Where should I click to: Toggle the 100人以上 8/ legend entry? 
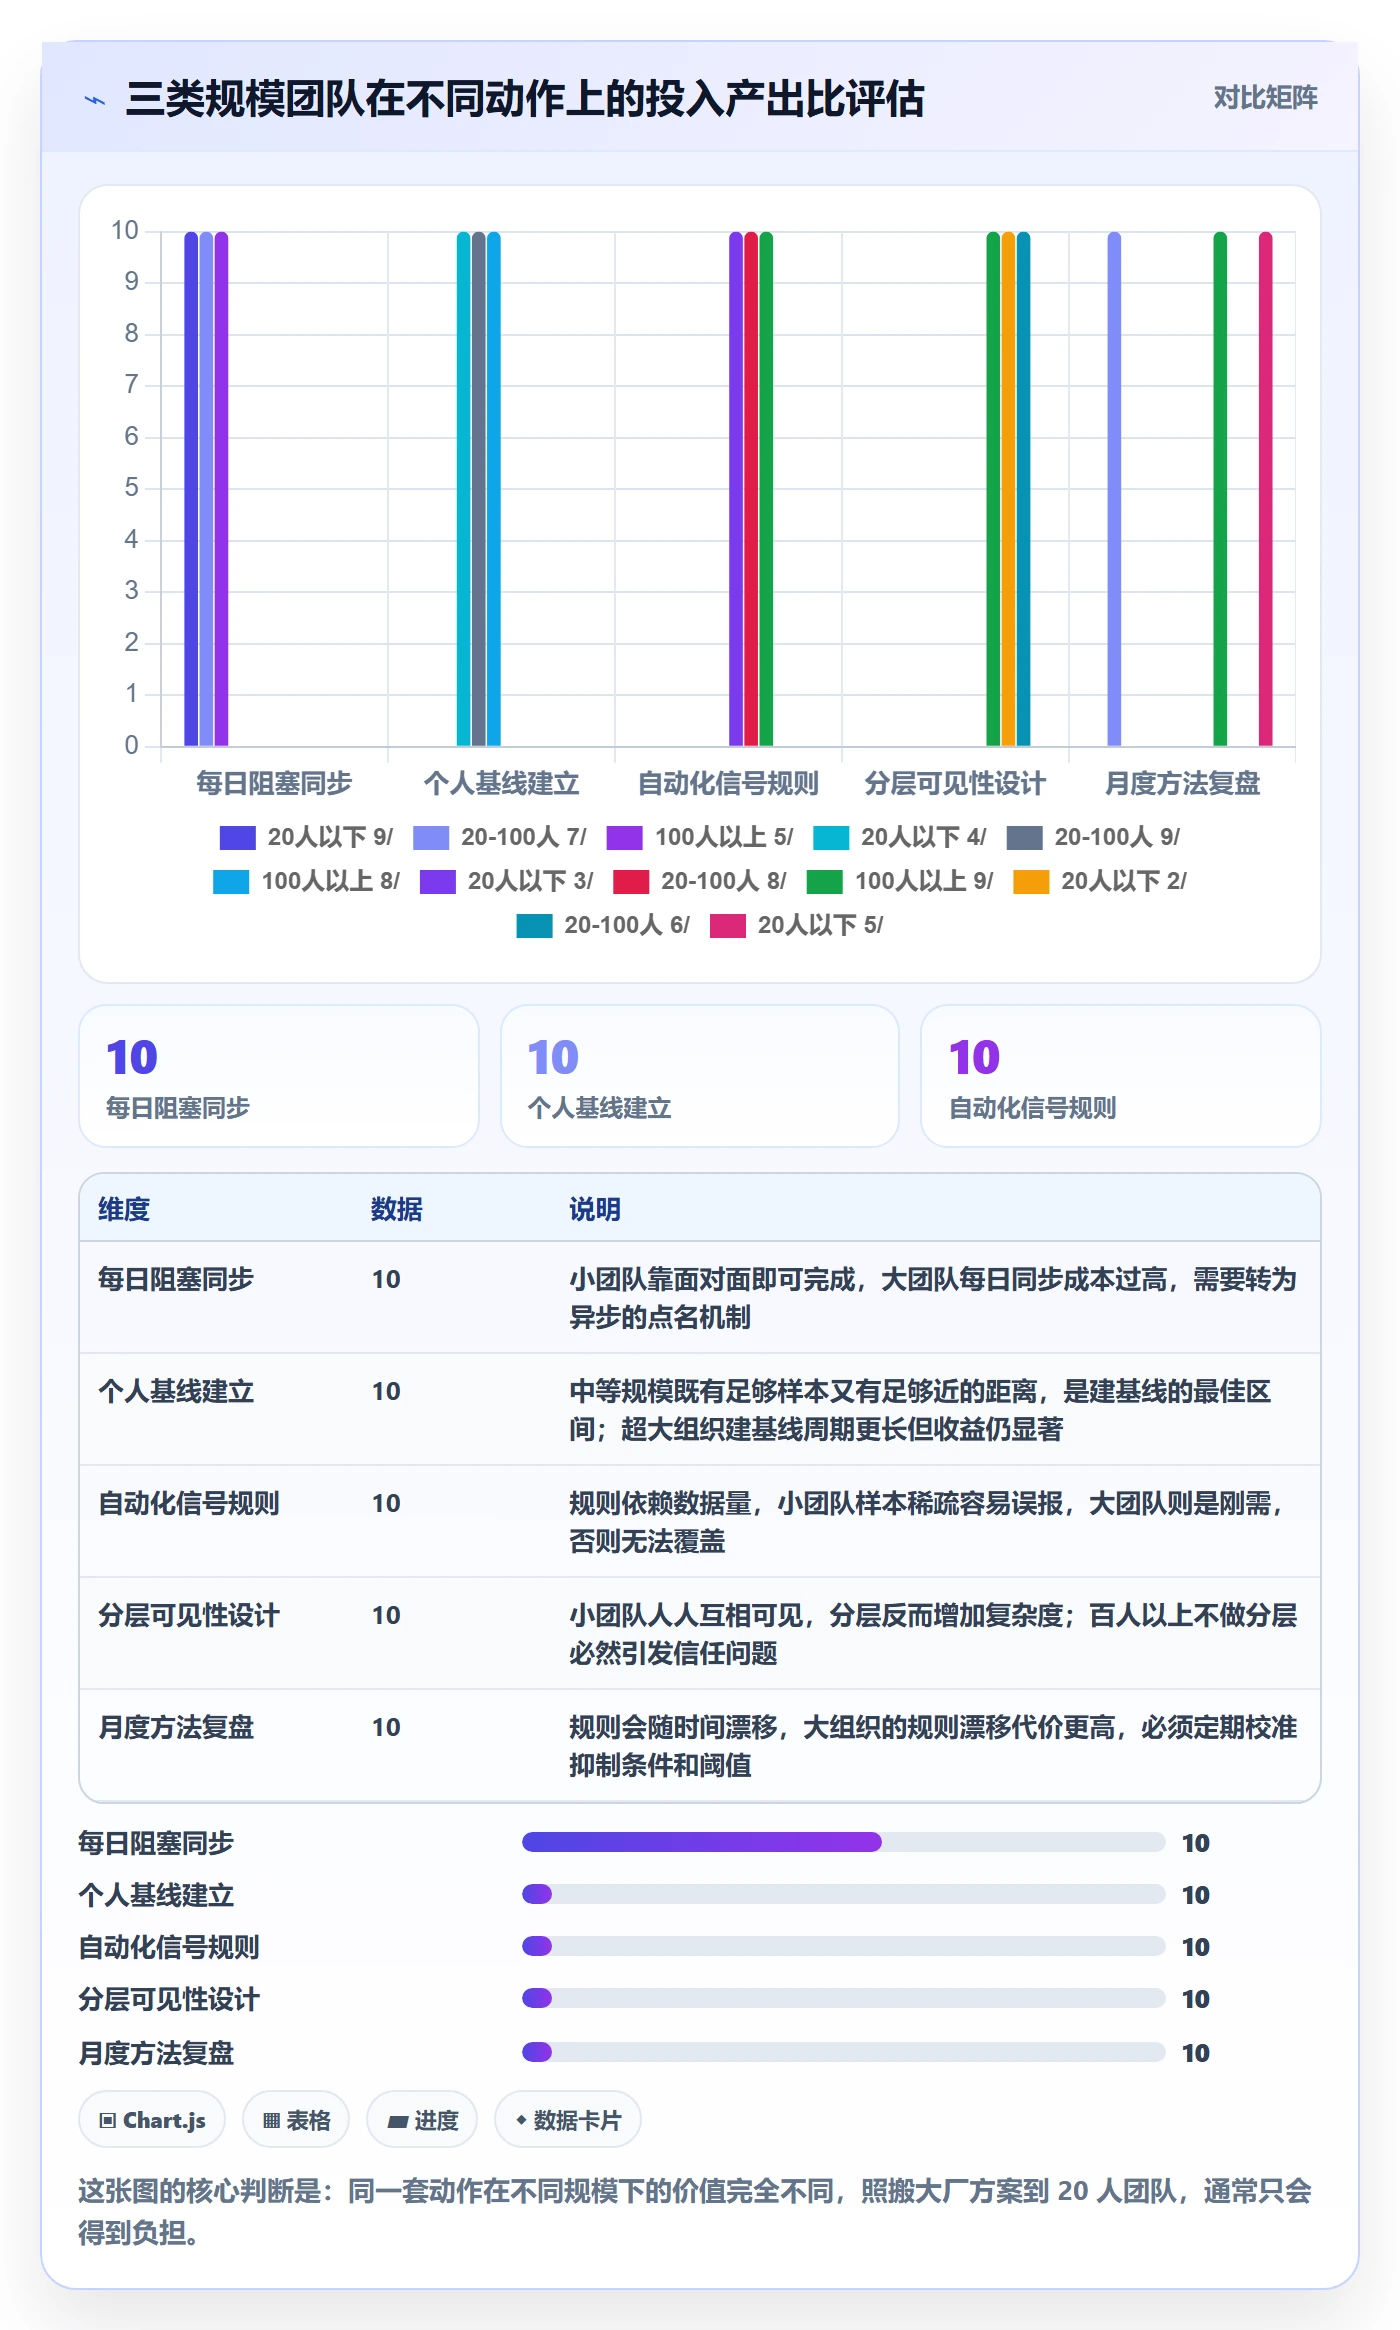point(306,882)
